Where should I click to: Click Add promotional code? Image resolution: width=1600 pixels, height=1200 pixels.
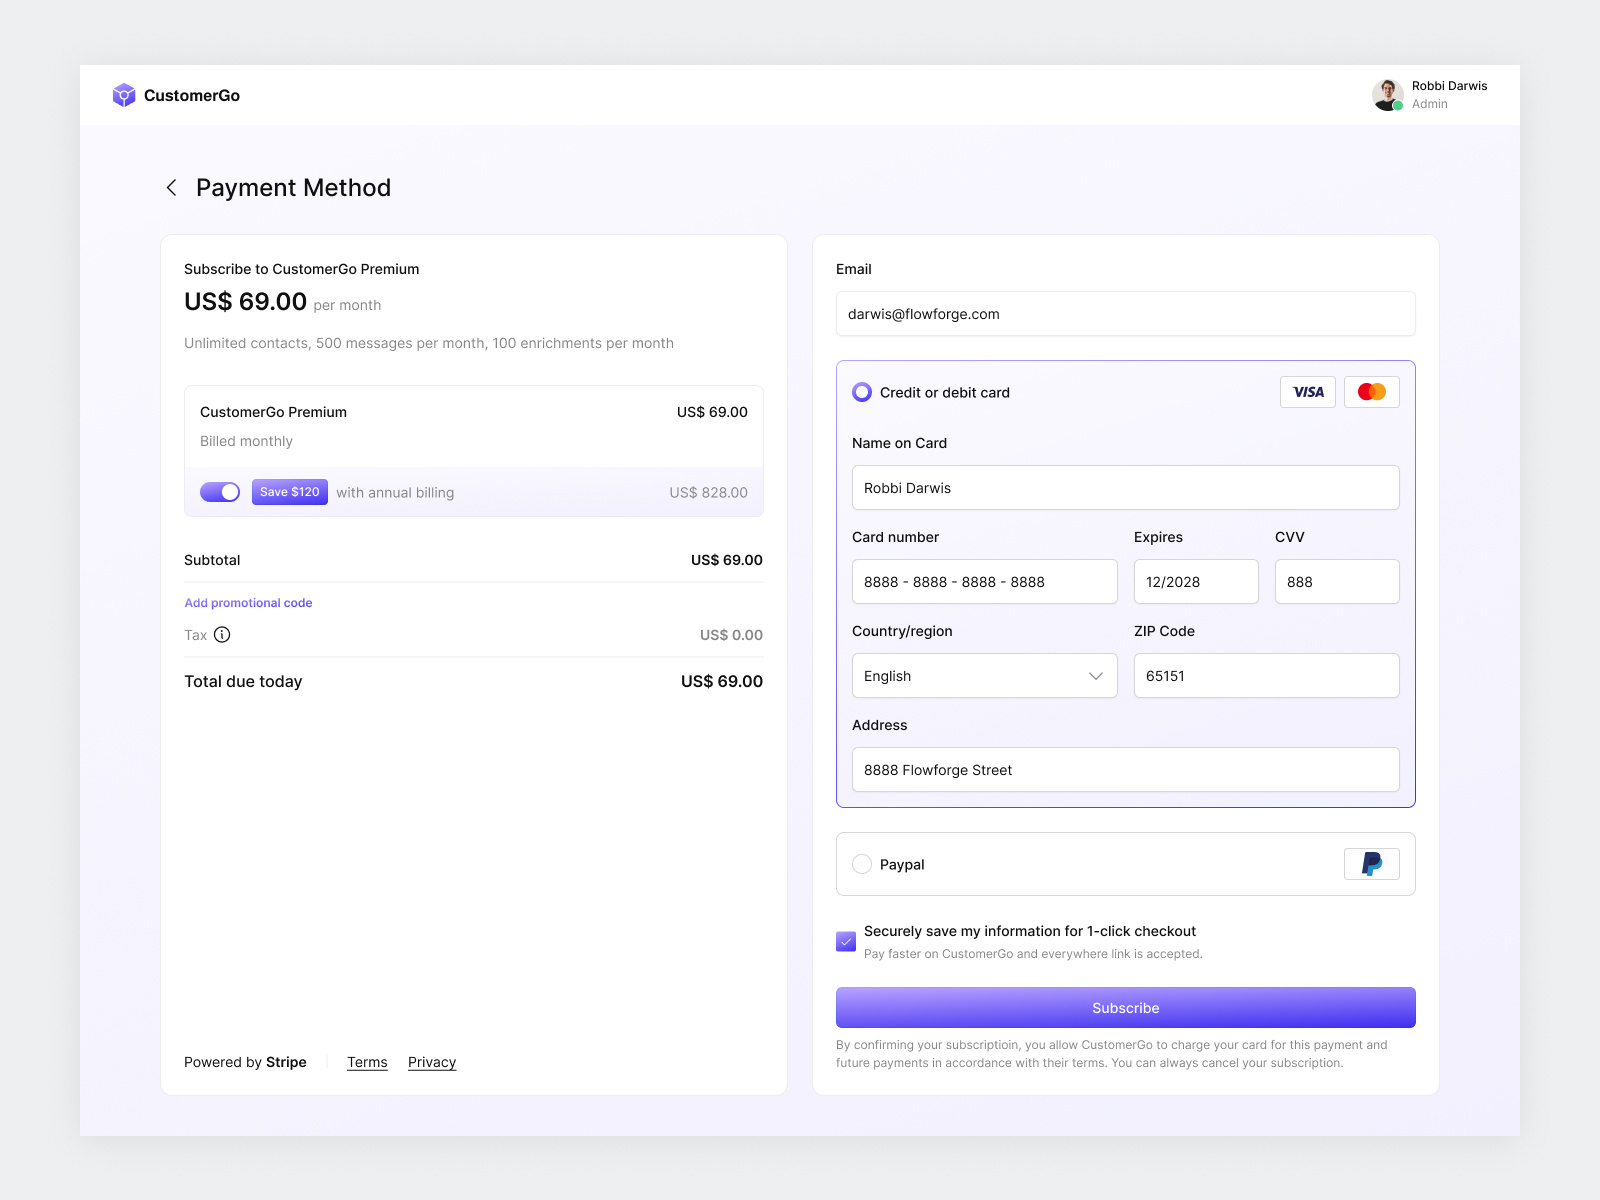point(247,602)
